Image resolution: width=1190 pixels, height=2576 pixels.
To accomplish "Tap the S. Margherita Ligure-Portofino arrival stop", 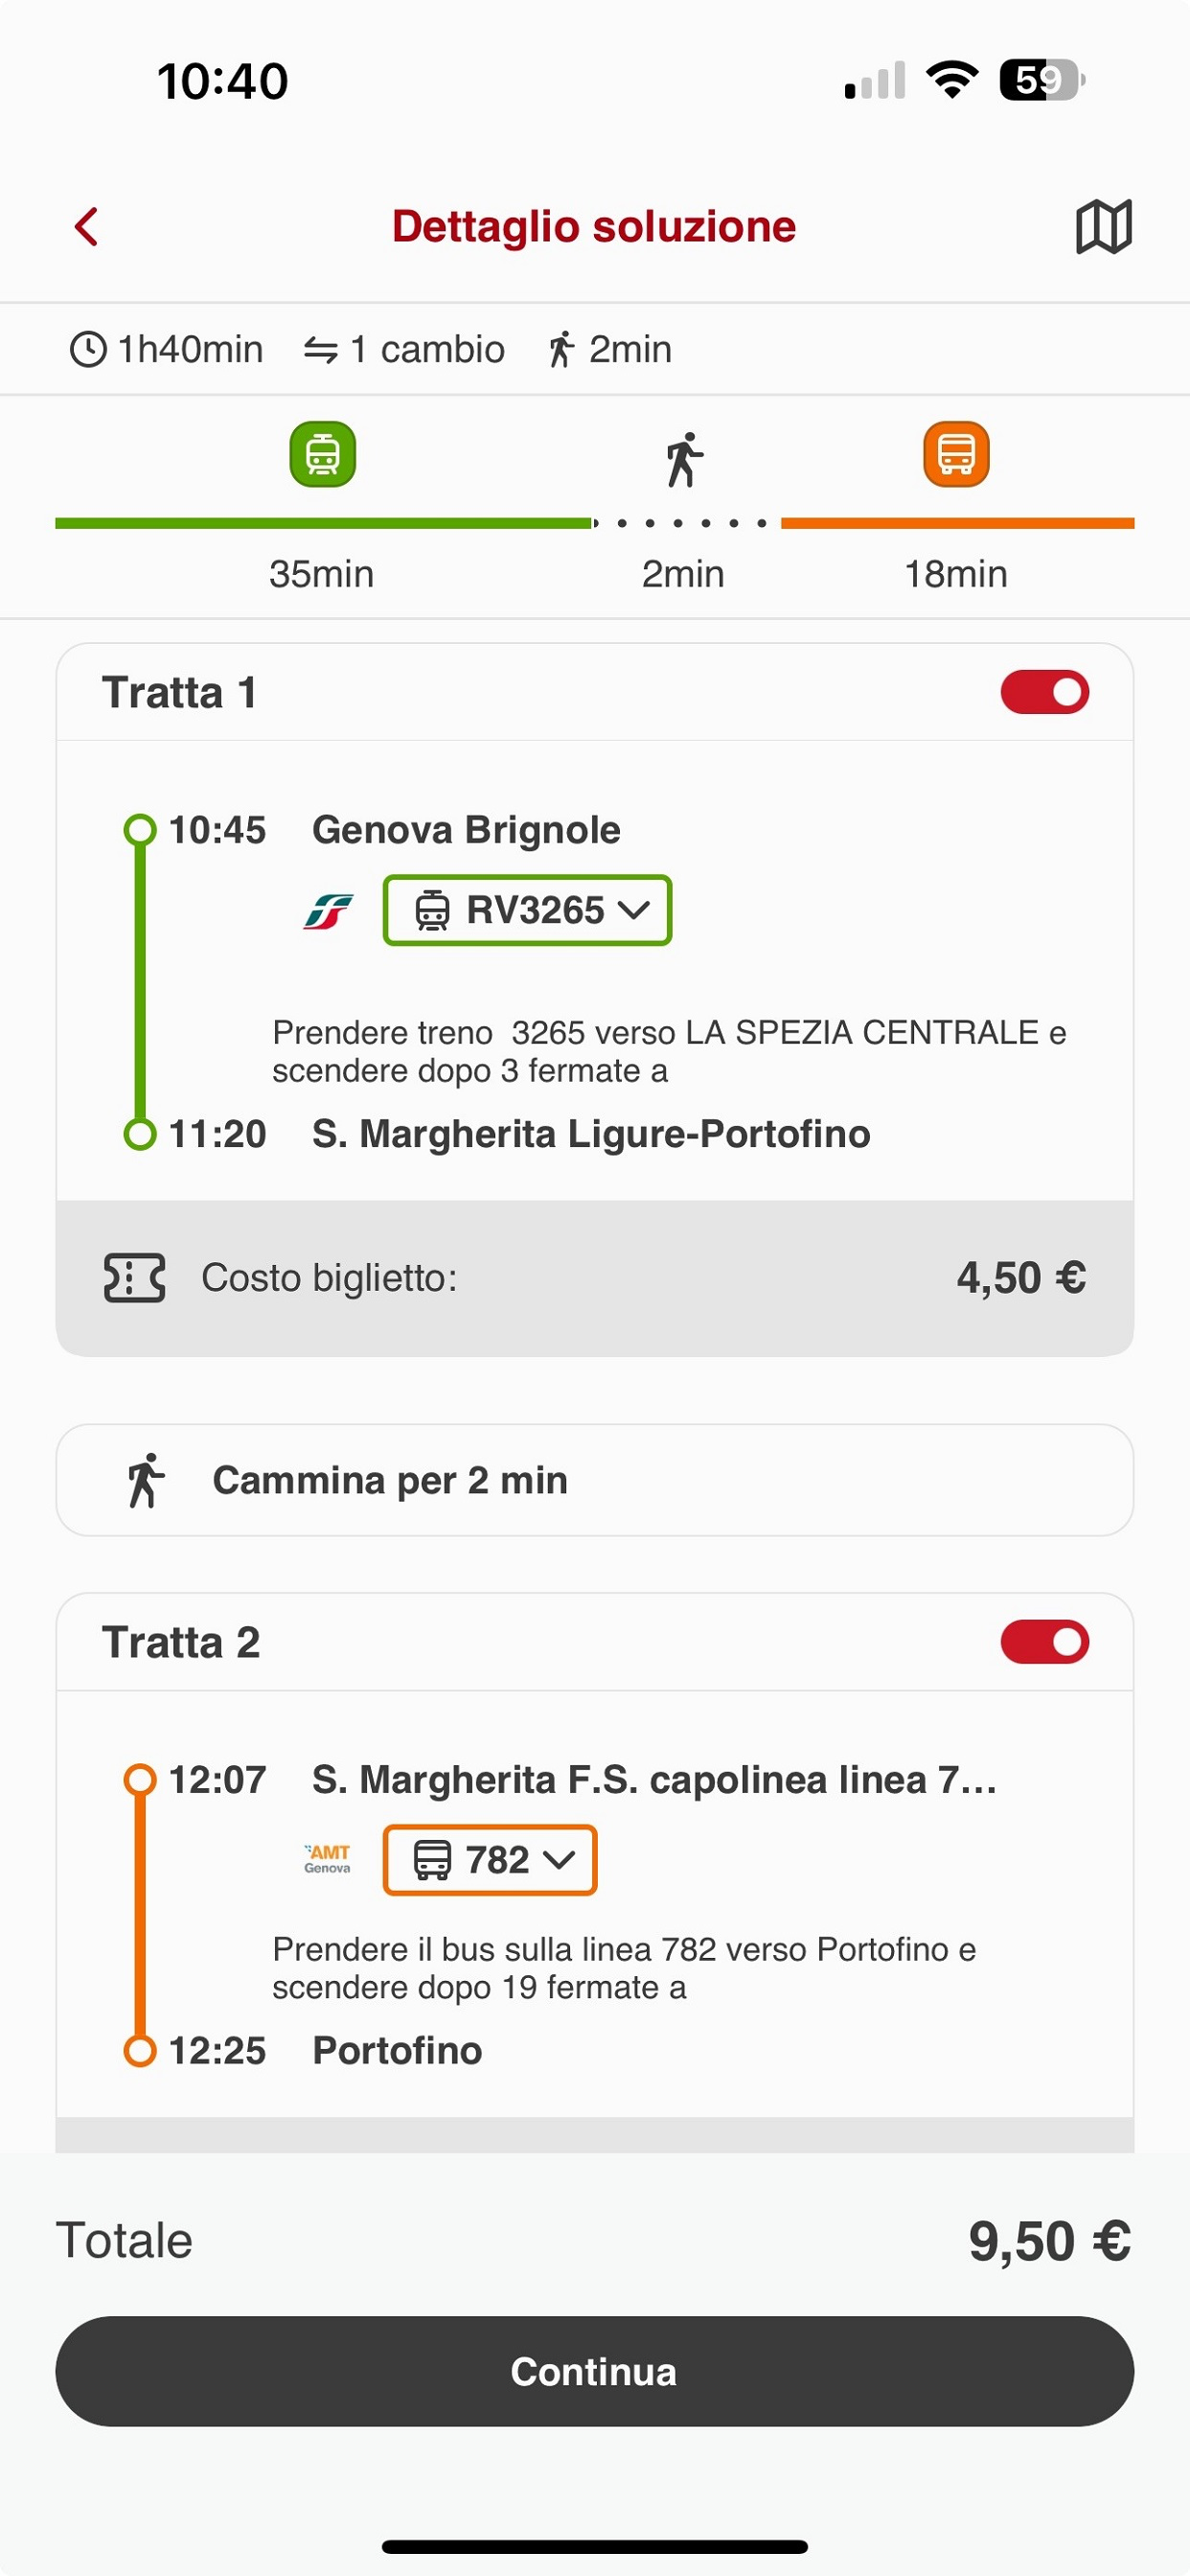I will click(x=590, y=1134).
